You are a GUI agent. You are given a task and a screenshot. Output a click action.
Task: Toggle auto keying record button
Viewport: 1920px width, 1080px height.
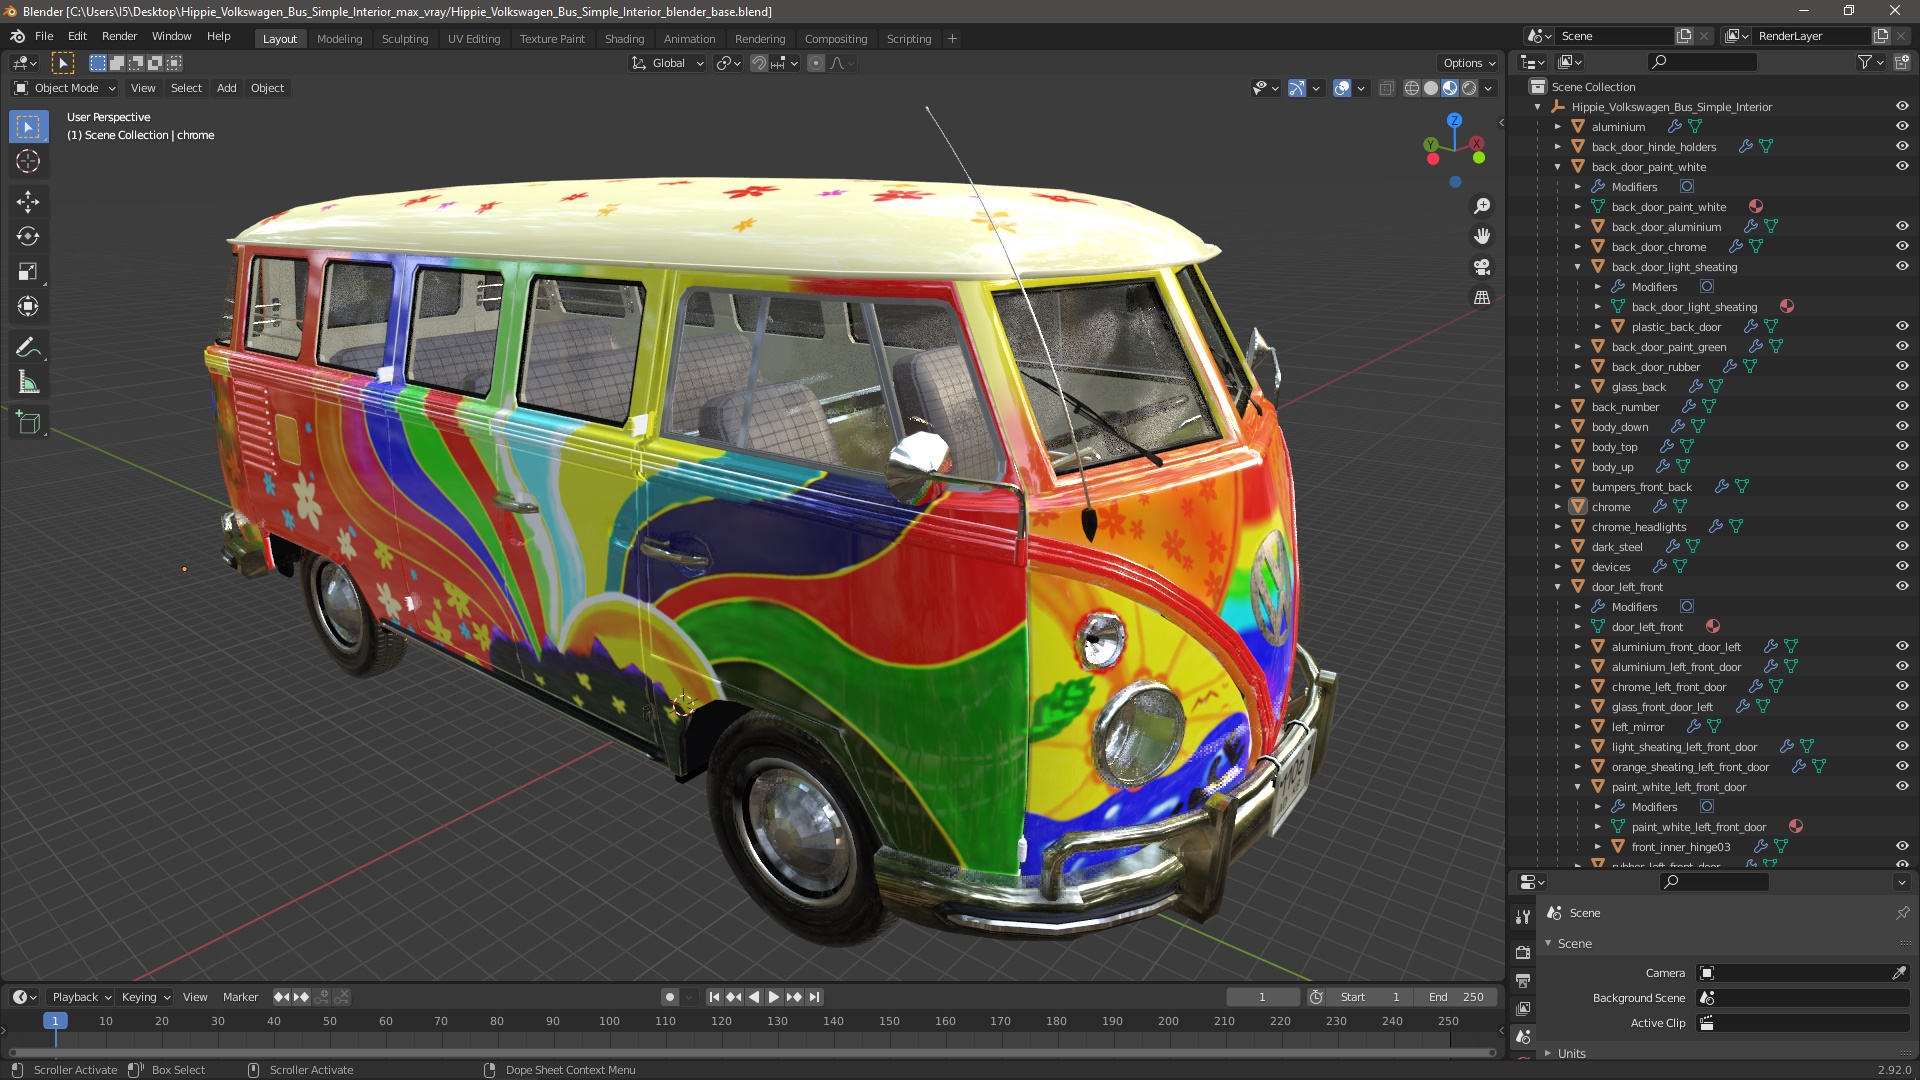pyautogui.click(x=670, y=997)
